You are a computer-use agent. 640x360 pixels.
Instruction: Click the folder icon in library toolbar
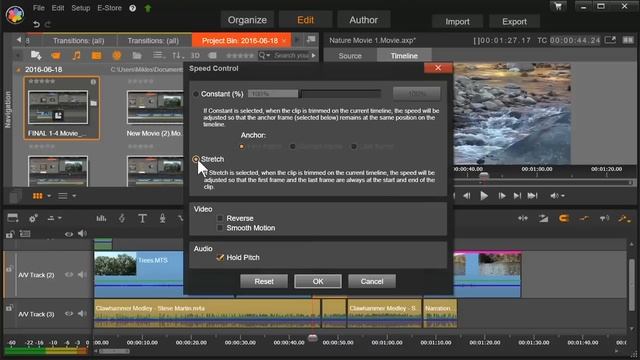coord(137,56)
